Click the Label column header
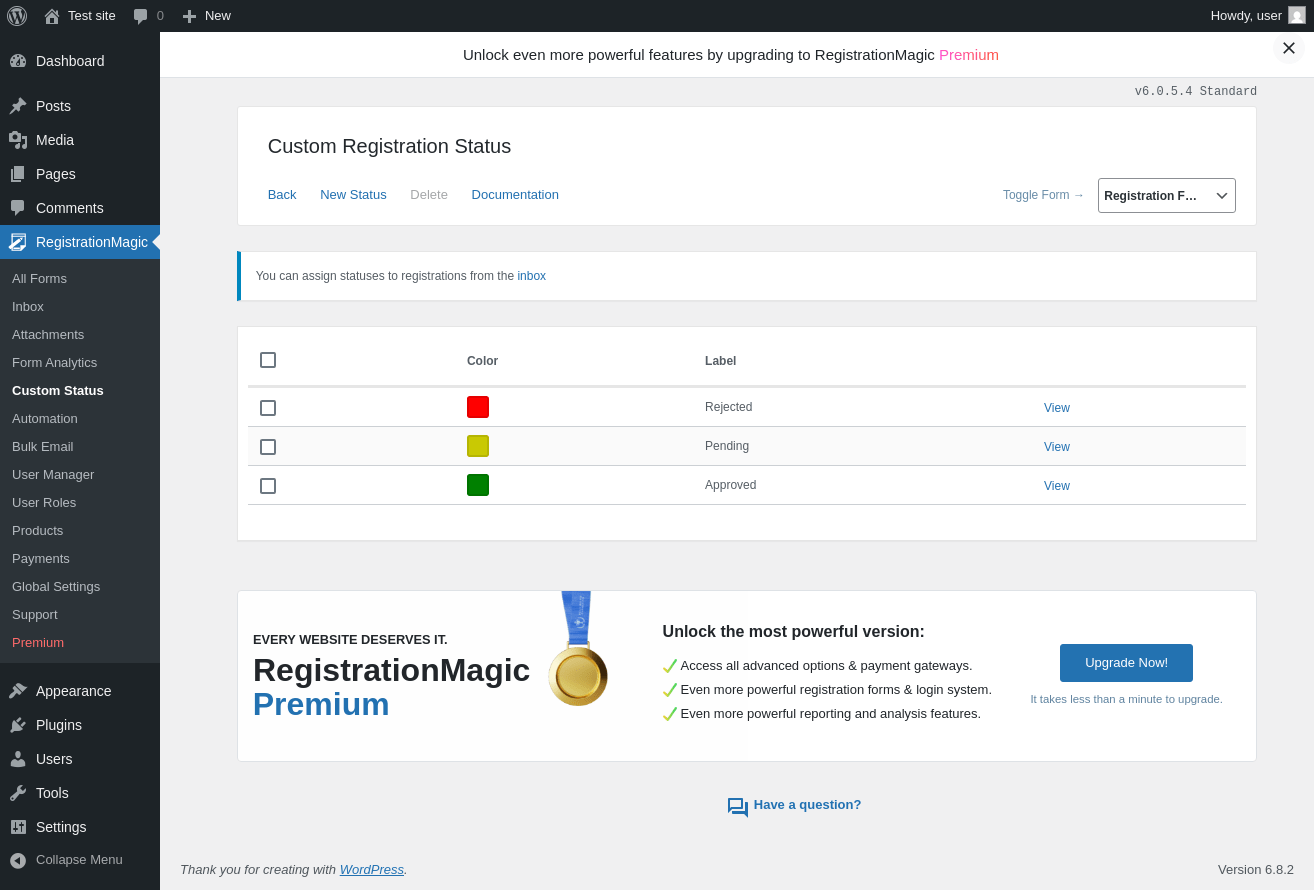The height and width of the screenshot is (890, 1314). tap(720, 361)
